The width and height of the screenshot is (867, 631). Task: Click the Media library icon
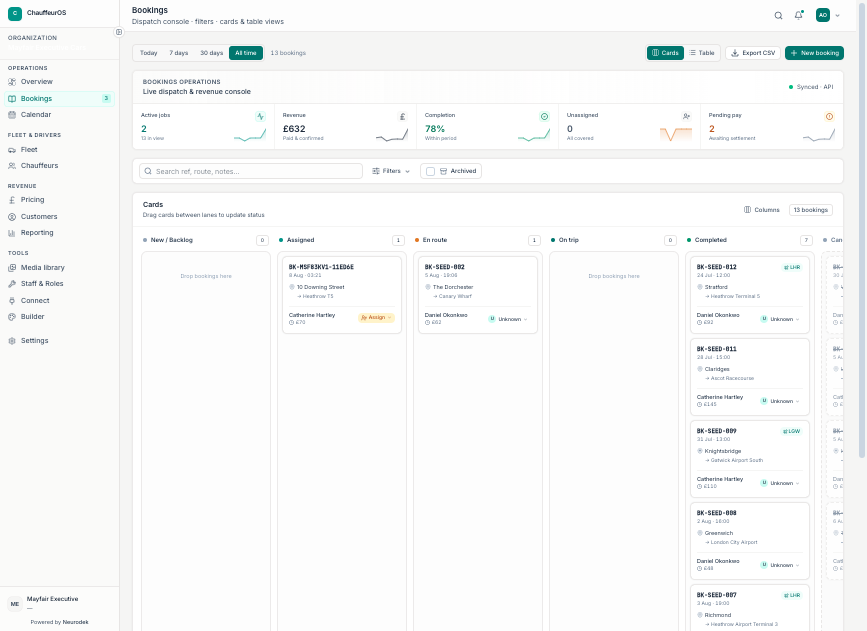(x=12, y=268)
